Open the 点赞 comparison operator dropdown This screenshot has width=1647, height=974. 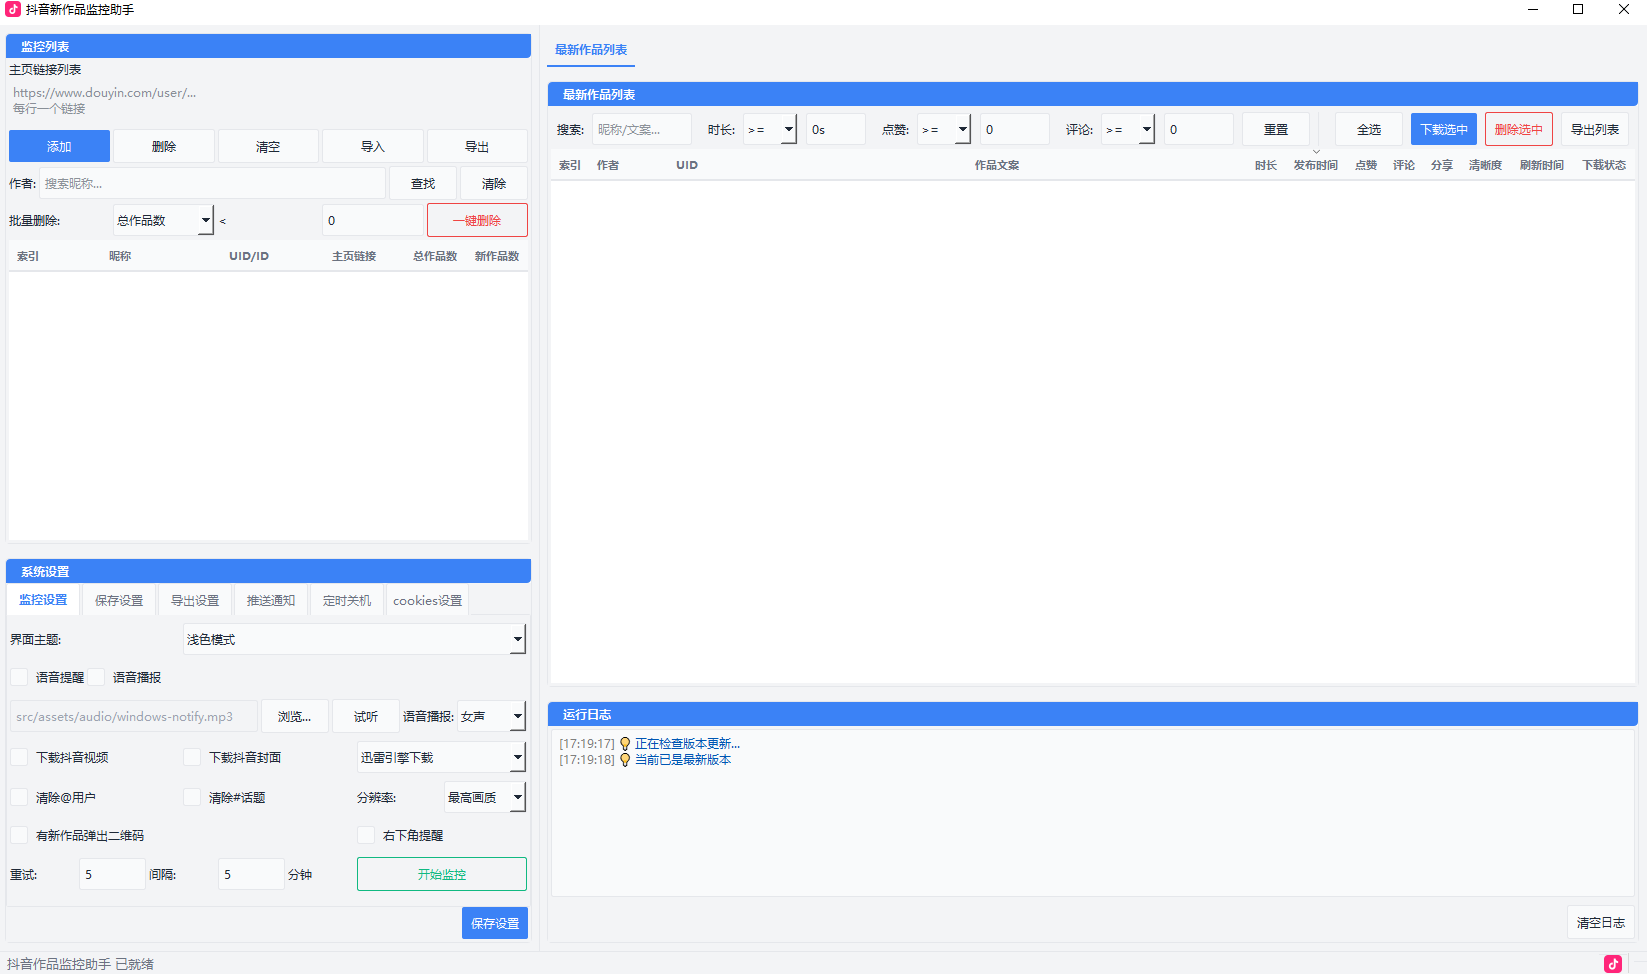[944, 129]
